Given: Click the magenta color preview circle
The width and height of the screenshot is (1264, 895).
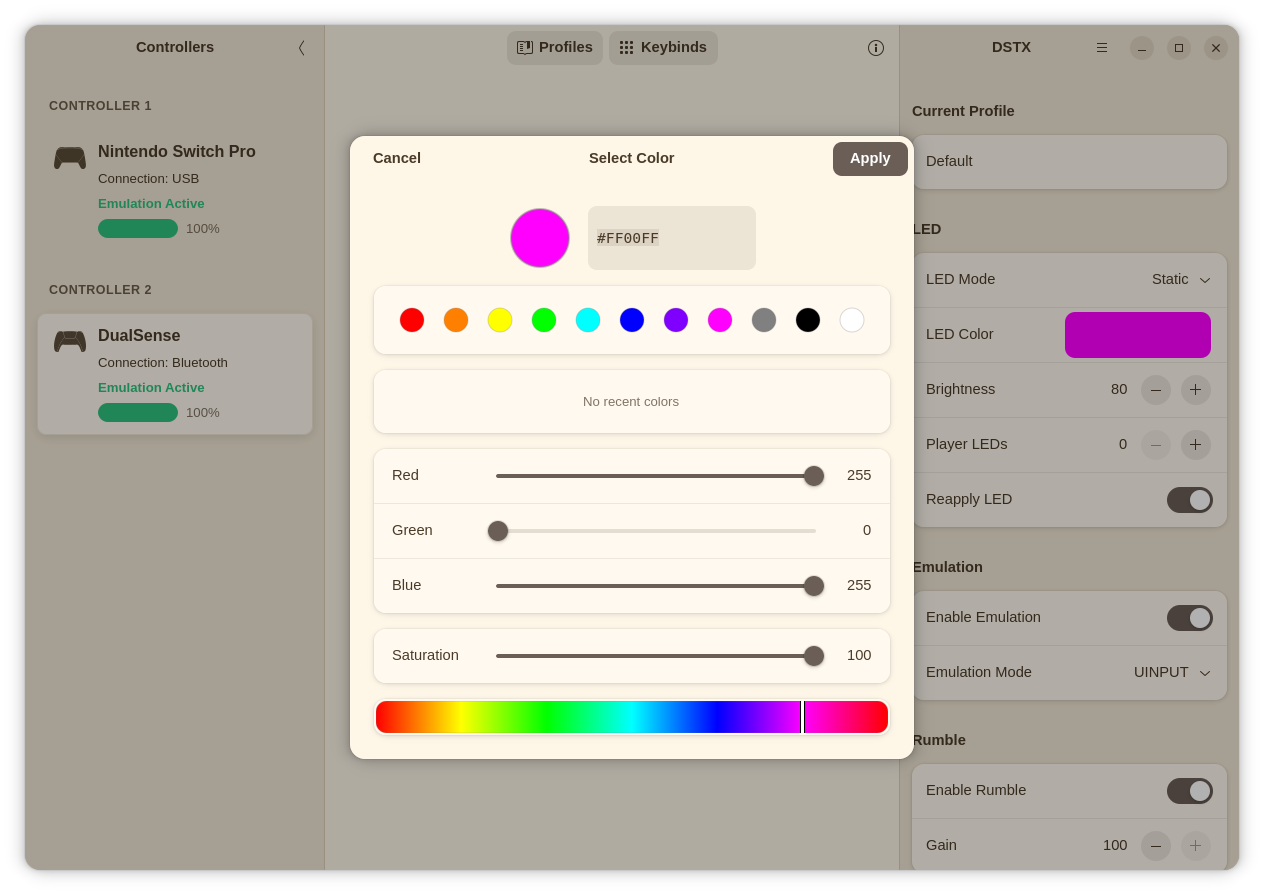Looking at the screenshot, I should (x=540, y=238).
